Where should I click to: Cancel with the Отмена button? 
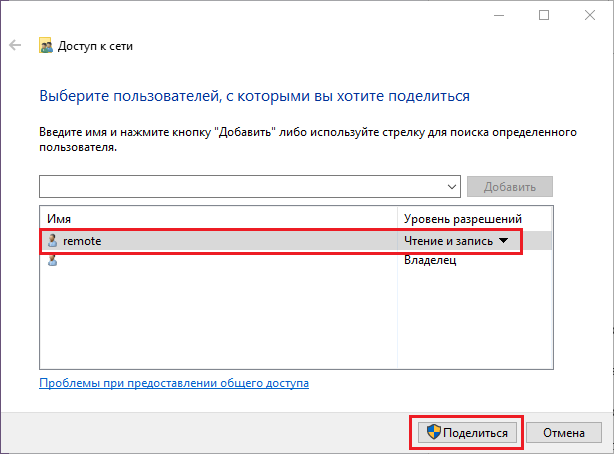563,433
